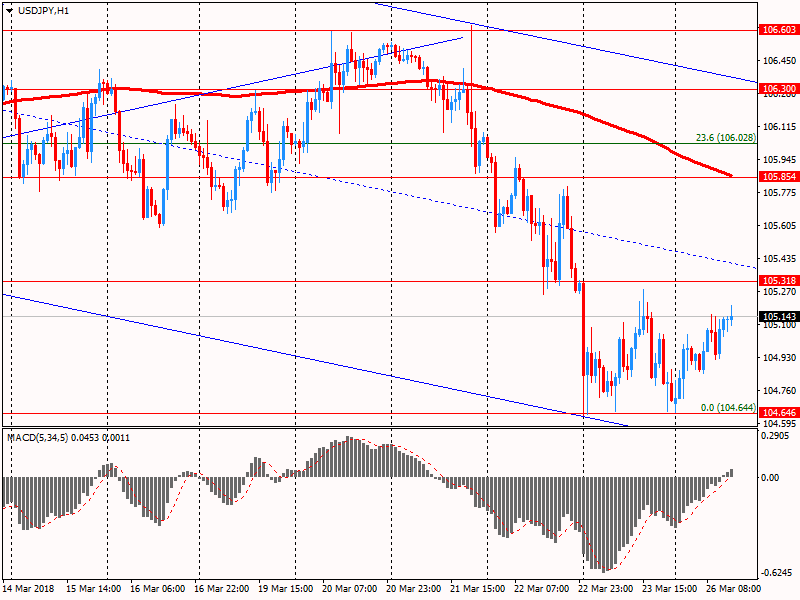Click the 104.930 price scale value

pos(779,357)
